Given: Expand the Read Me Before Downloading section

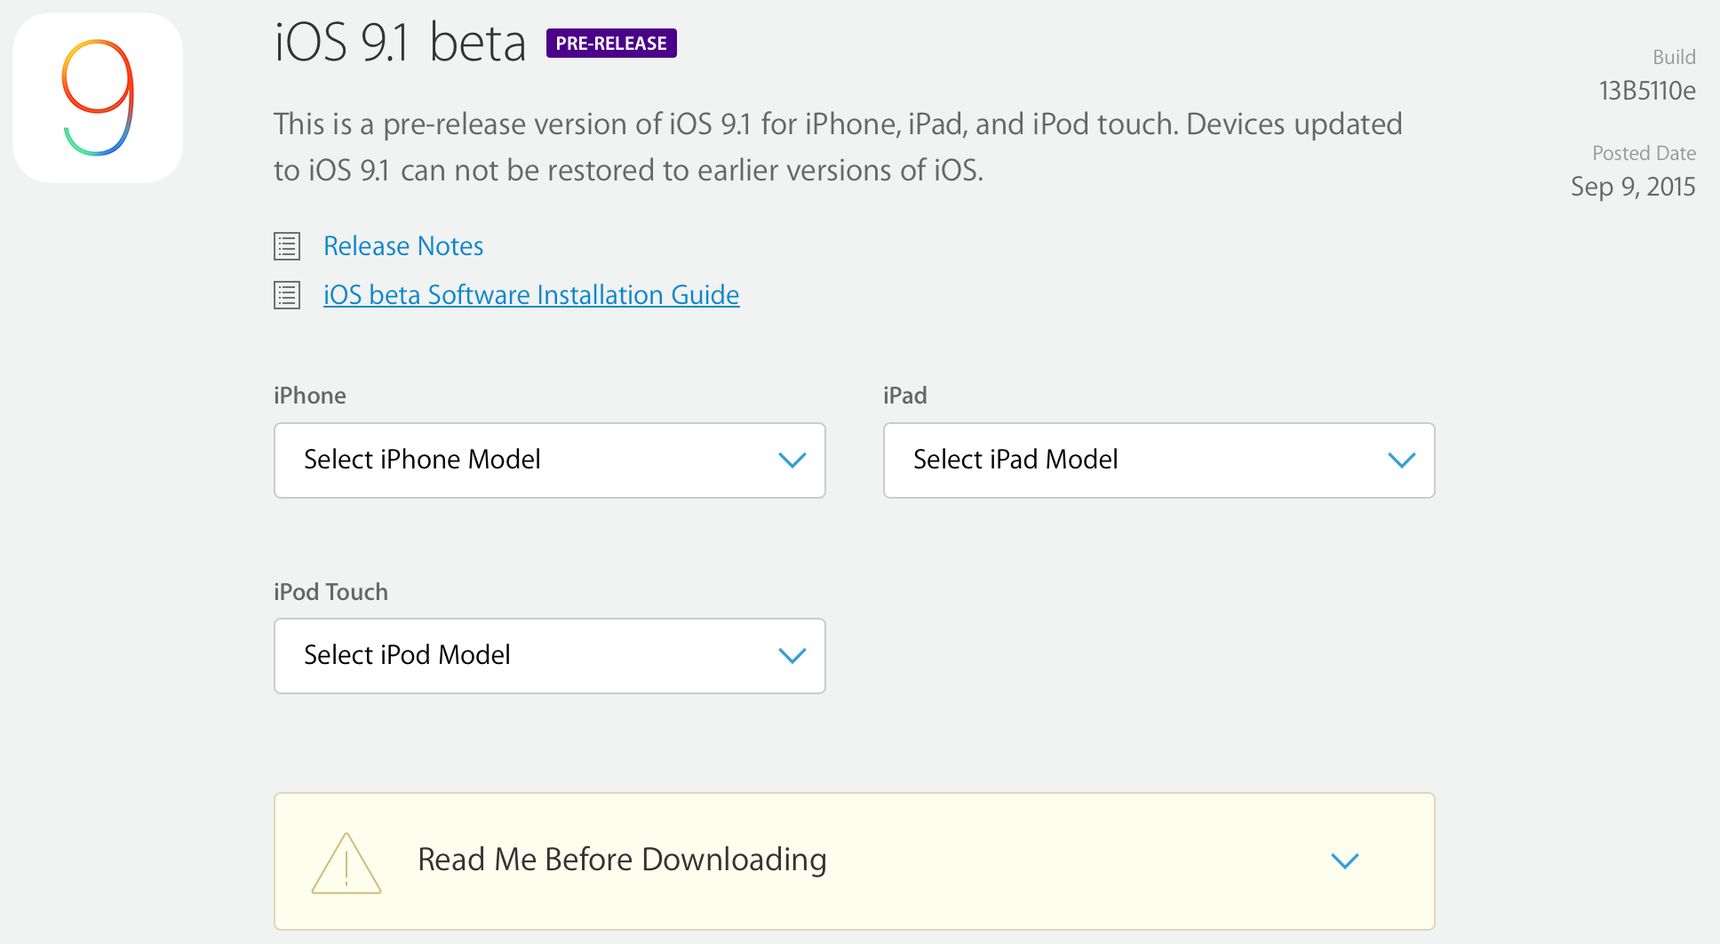Looking at the screenshot, I should click(x=854, y=861).
